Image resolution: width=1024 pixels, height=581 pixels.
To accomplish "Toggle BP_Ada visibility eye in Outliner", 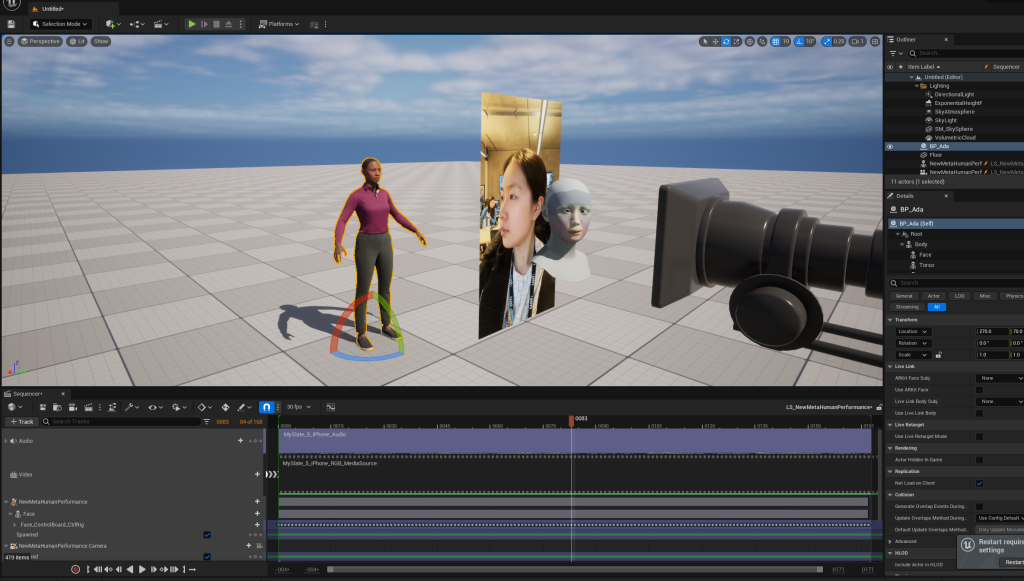I will (x=889, y=146).
